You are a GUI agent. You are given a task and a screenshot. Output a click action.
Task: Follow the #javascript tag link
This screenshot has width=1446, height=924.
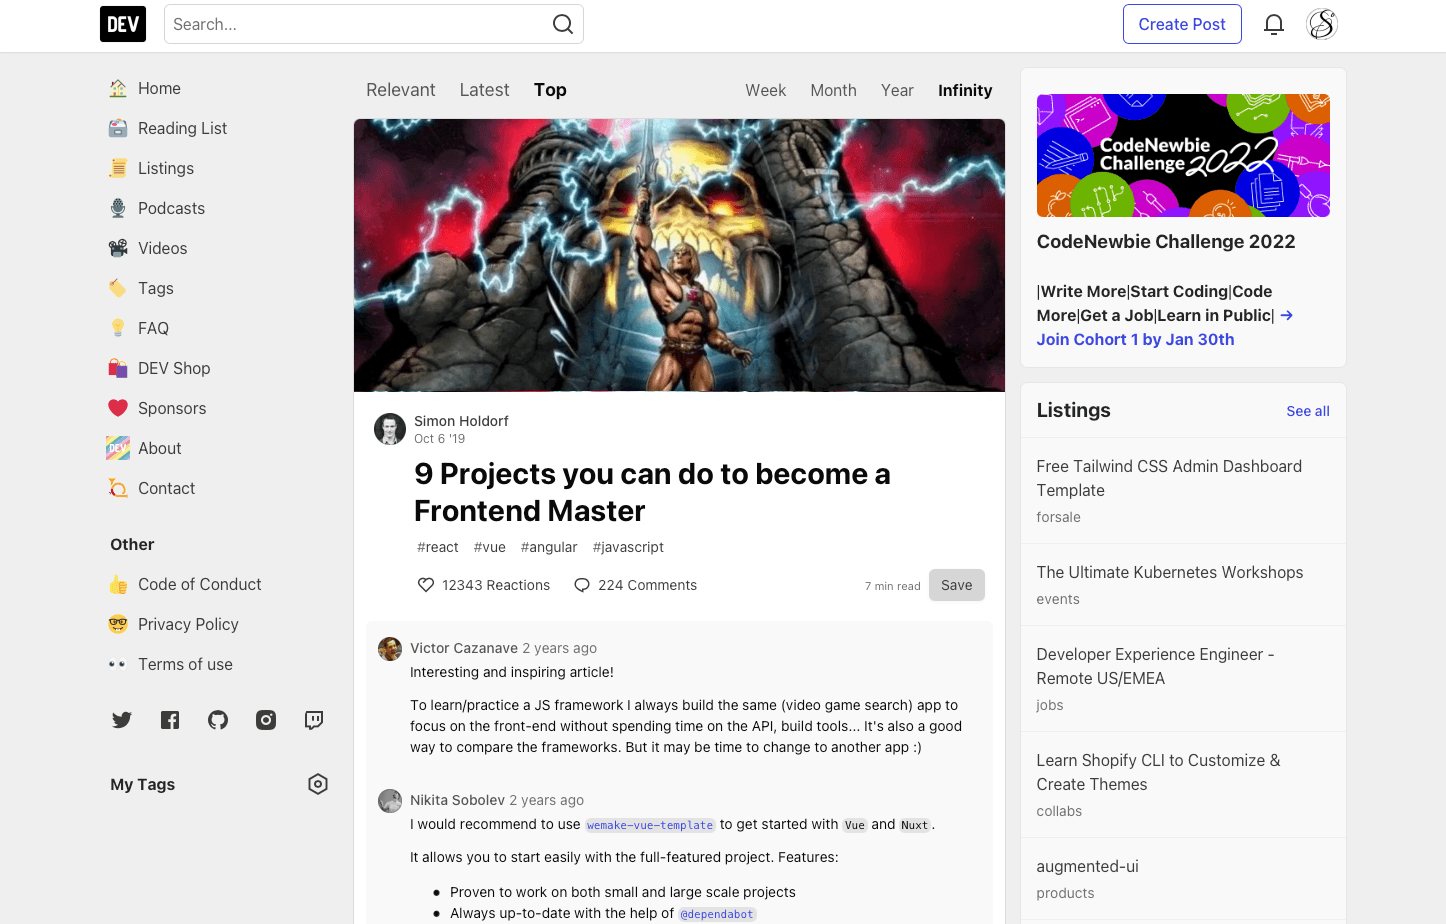click(627, 547)
